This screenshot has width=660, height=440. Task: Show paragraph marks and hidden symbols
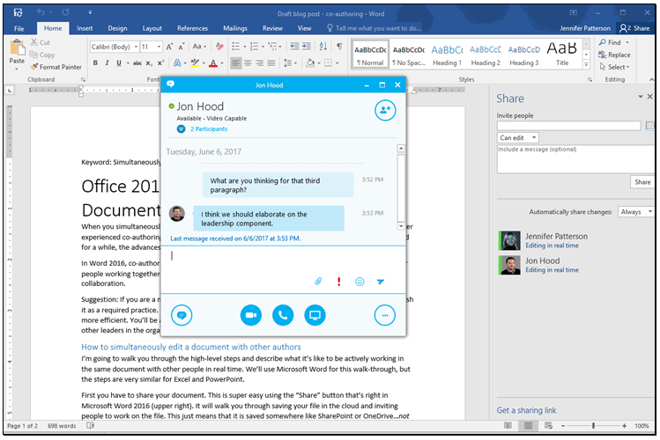click(339, 46)
